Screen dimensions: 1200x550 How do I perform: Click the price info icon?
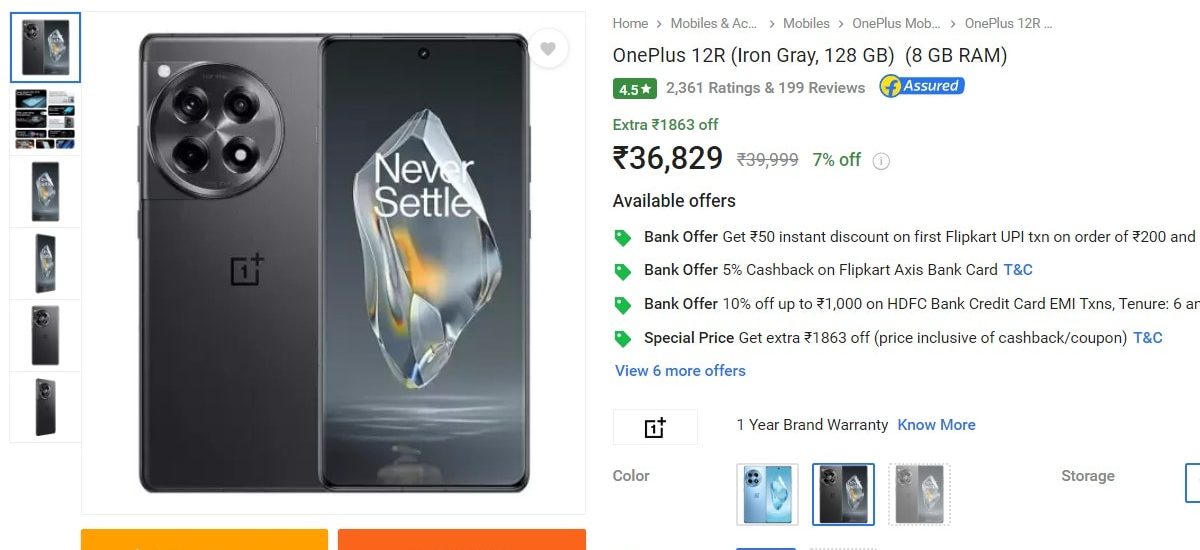click(881, 161)
